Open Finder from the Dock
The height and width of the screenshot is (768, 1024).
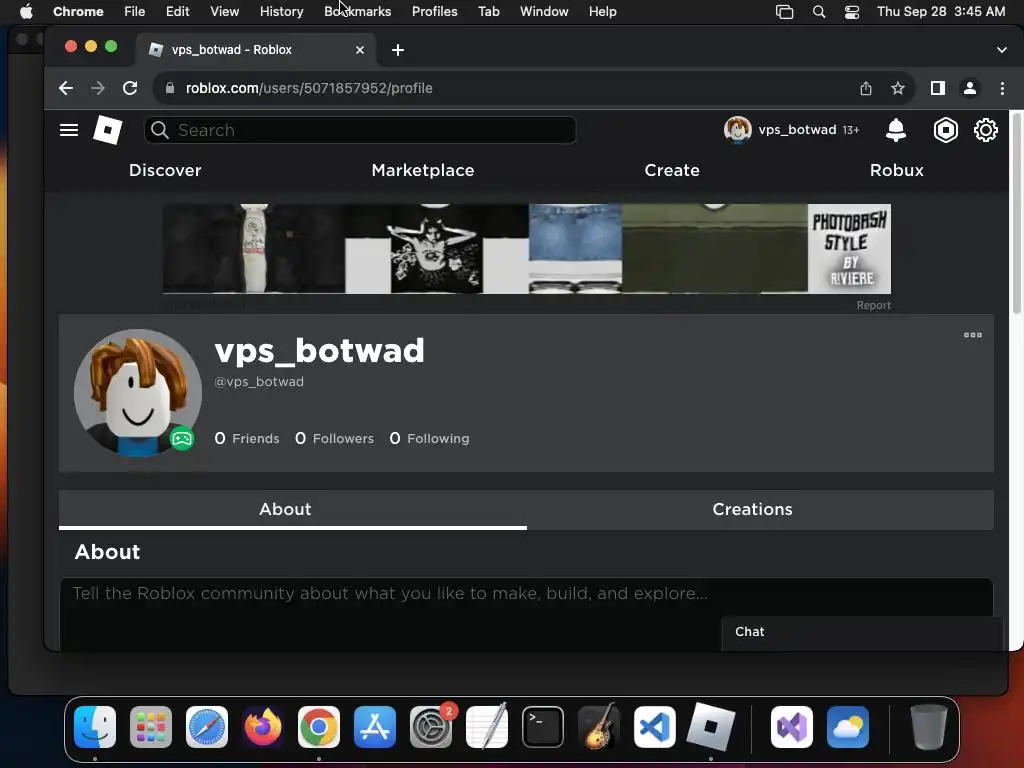coord(95,727)
